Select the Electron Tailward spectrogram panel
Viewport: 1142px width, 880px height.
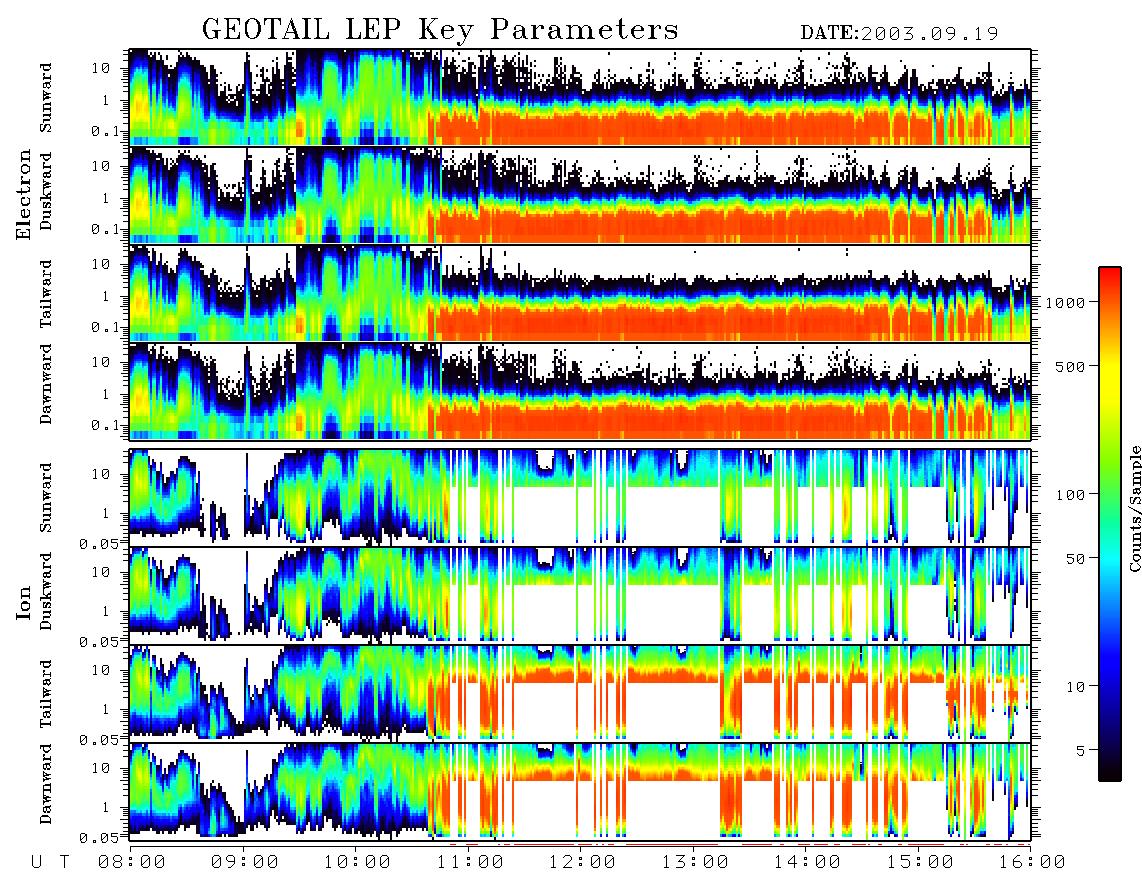(x=580, y=293)
